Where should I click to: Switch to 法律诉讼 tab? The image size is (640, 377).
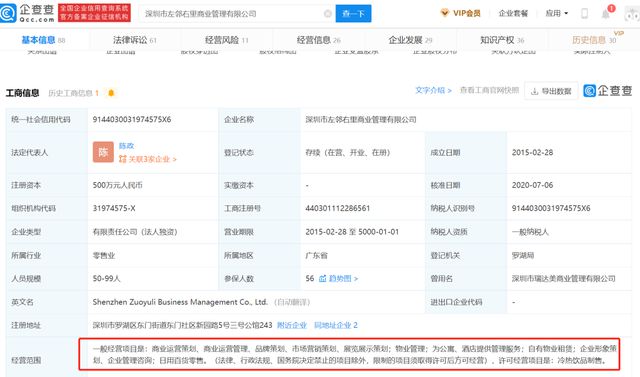click(x=135, y=40)
